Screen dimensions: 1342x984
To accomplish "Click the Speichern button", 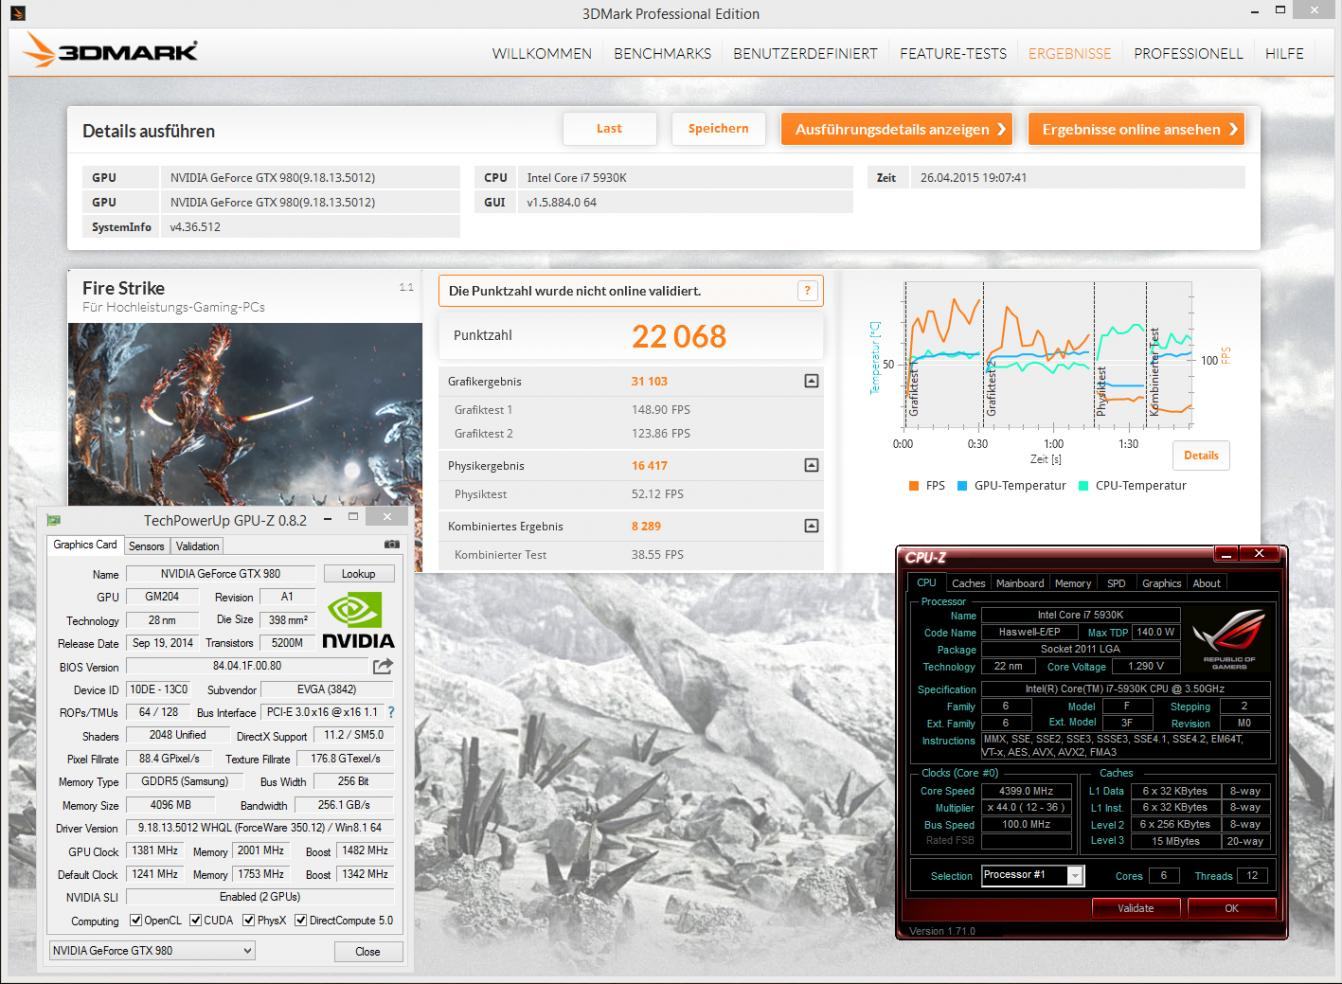I will (x=718, y=129).
